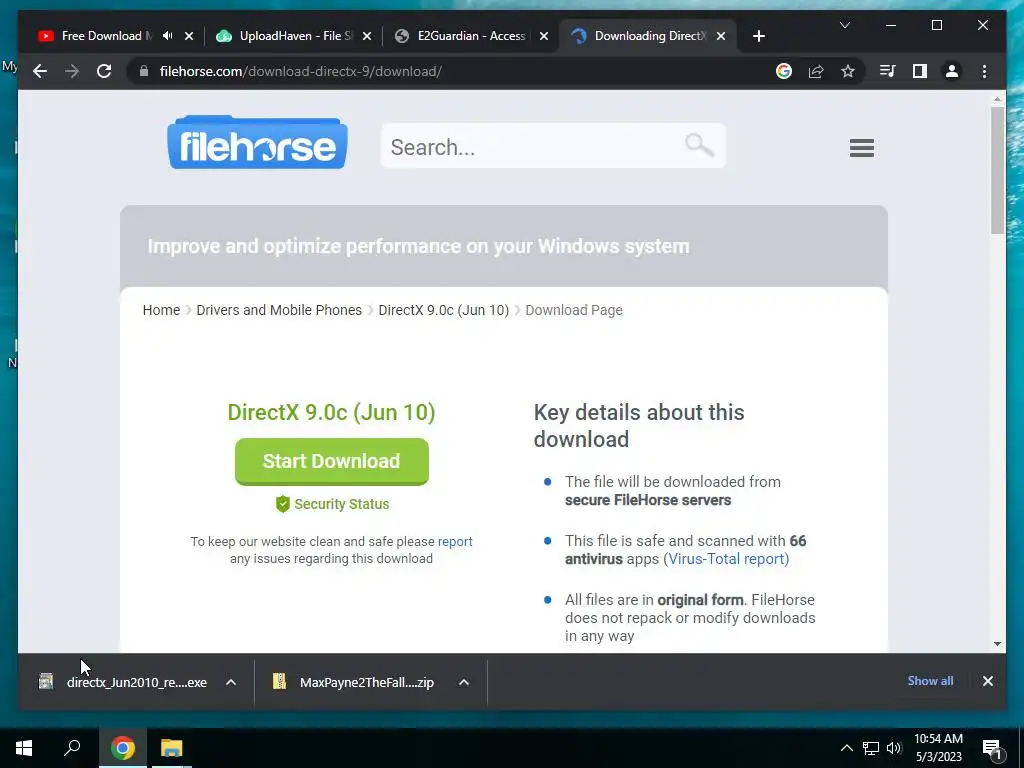Screen dimensions: 1024x768
Task: Click the magnifier search icon on FileHorse
Action: coord(699,145)
